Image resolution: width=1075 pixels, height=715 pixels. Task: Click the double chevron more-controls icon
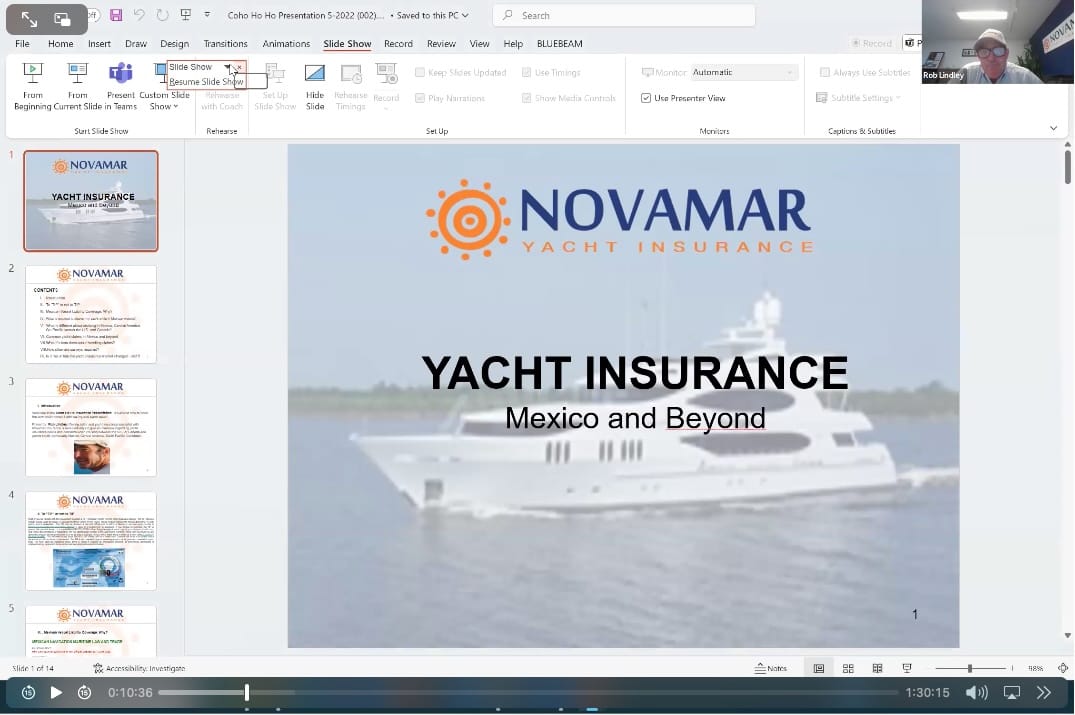pos(1043,692)
